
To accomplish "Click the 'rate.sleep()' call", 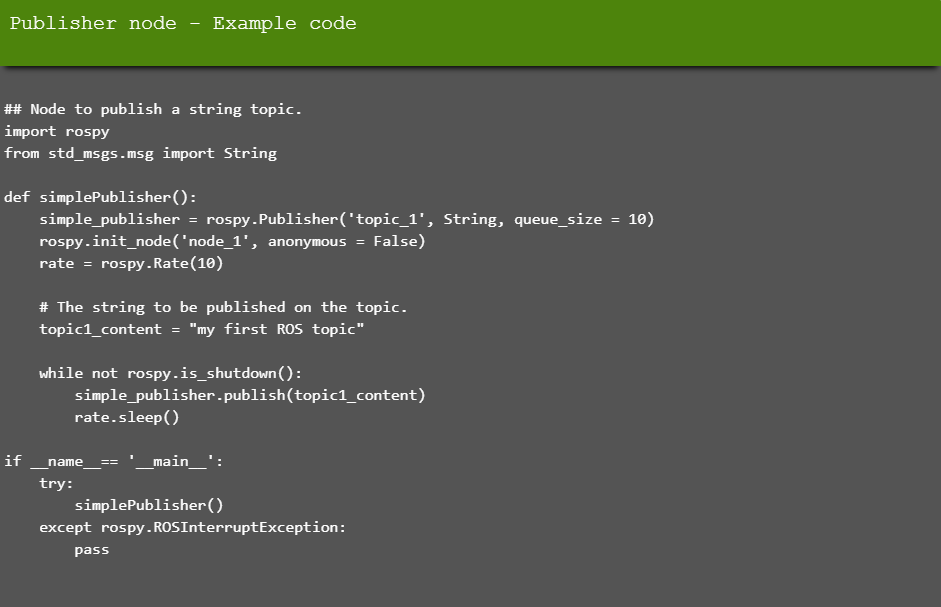I will pos(127,417).
